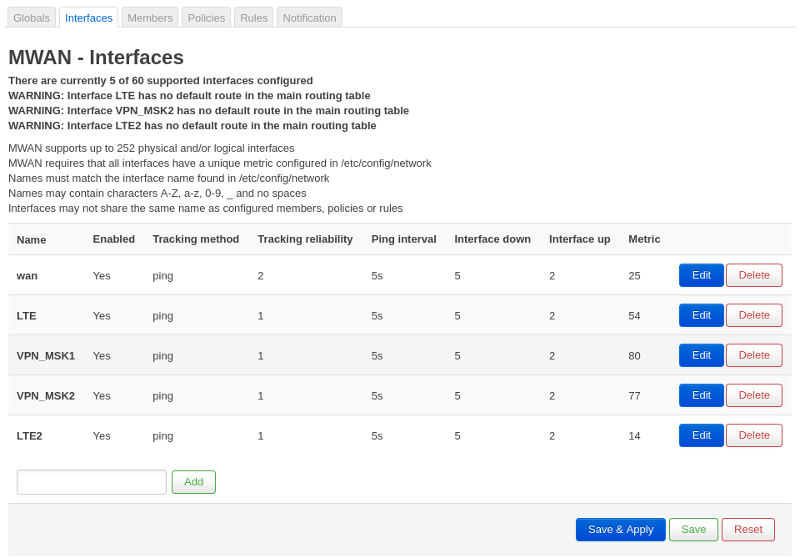The height and width of the screenshot is (558, 800).
Task: Click the active Interfaces tab
Action: pos(88,18)
